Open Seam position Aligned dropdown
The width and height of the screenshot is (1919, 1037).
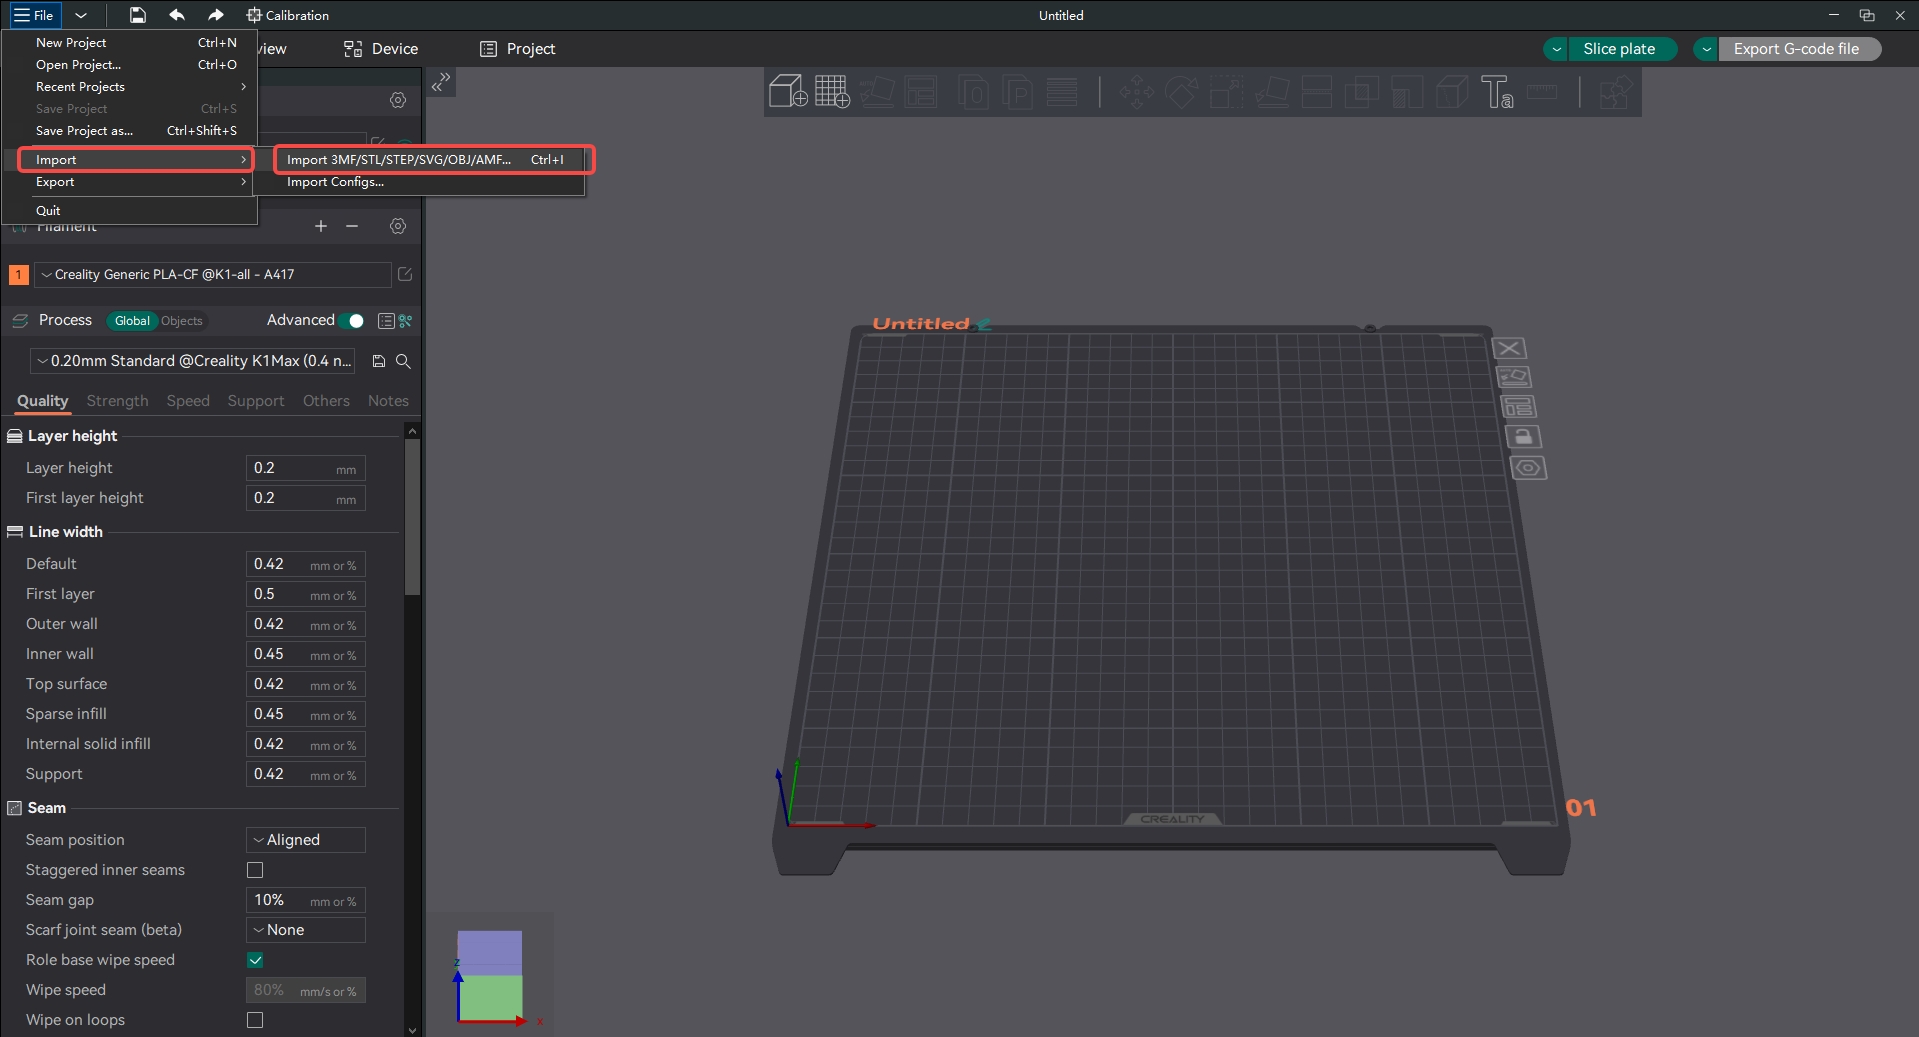[x=306, y=840]
